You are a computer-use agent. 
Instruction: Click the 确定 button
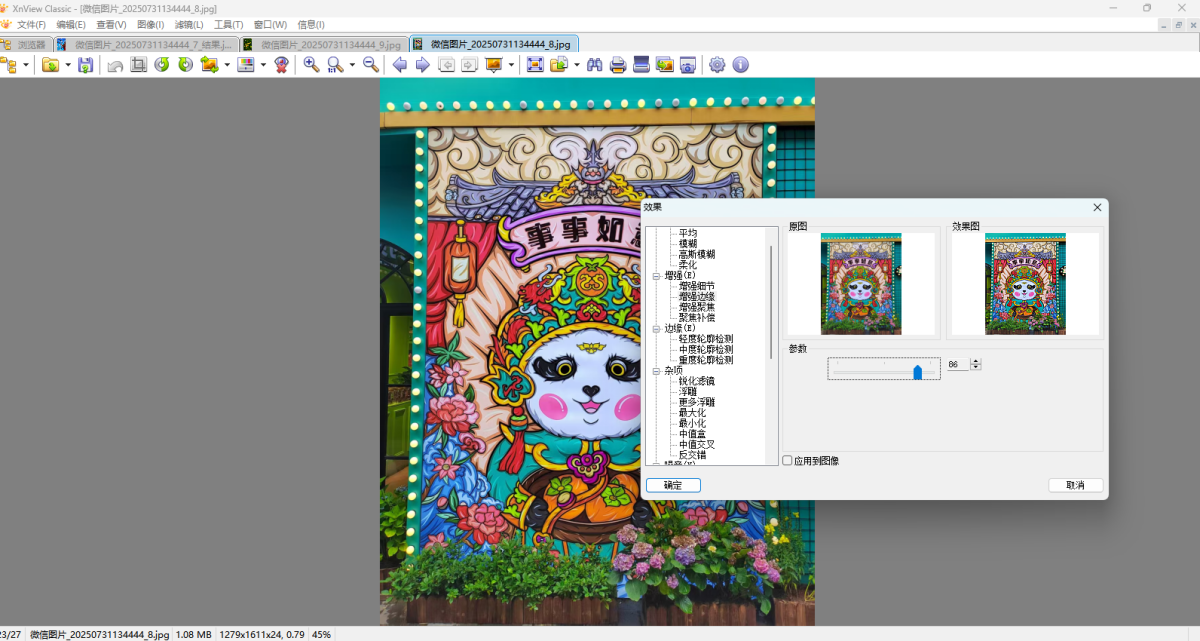pyautogui.click(x=673, y=485)
